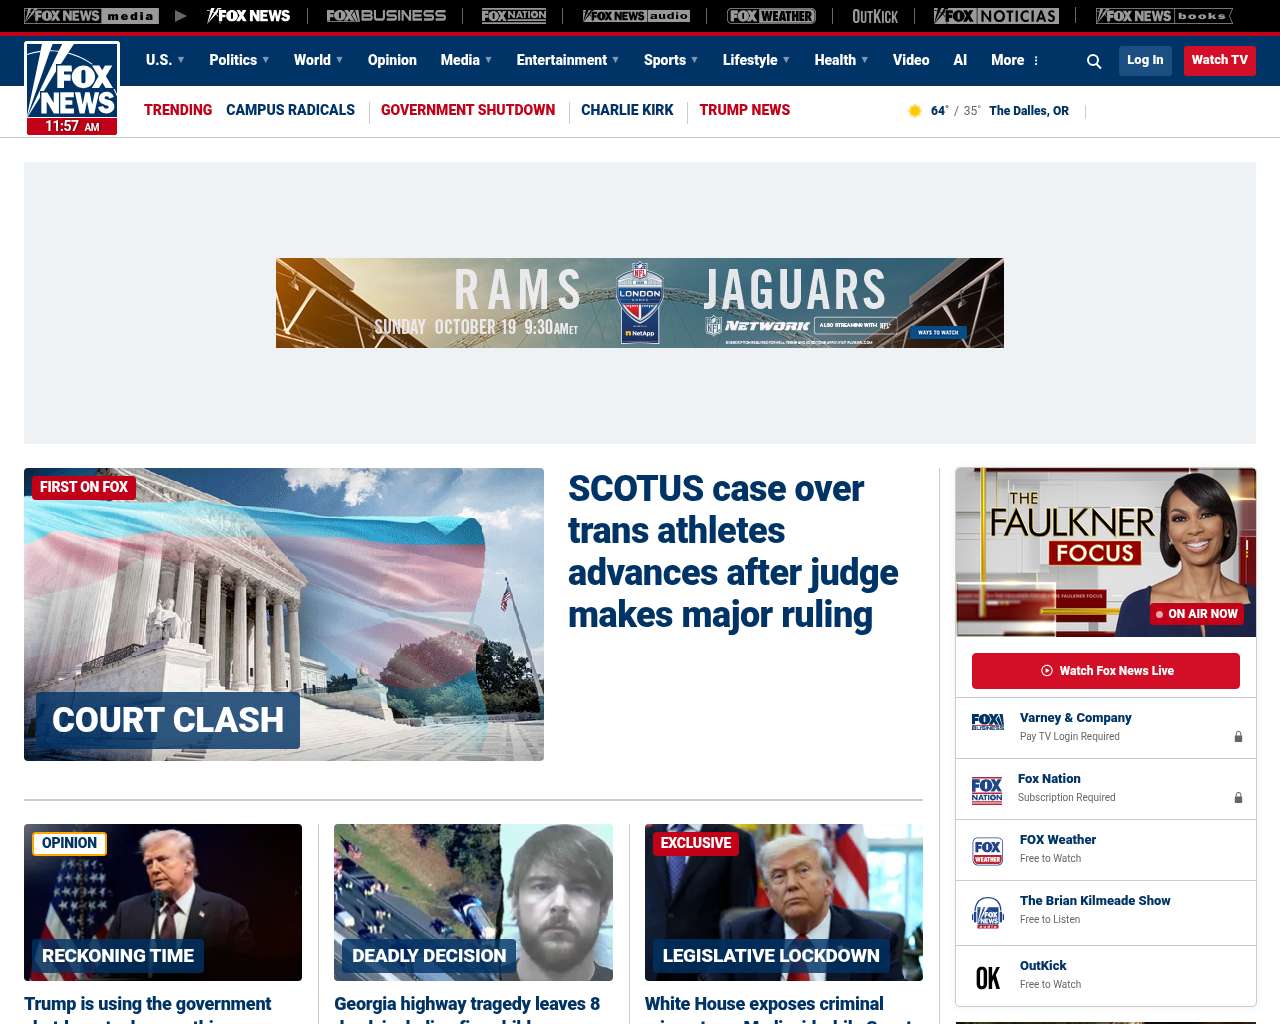
Task: Click Watch Fox News Live button
Action: coord(1106,671)
